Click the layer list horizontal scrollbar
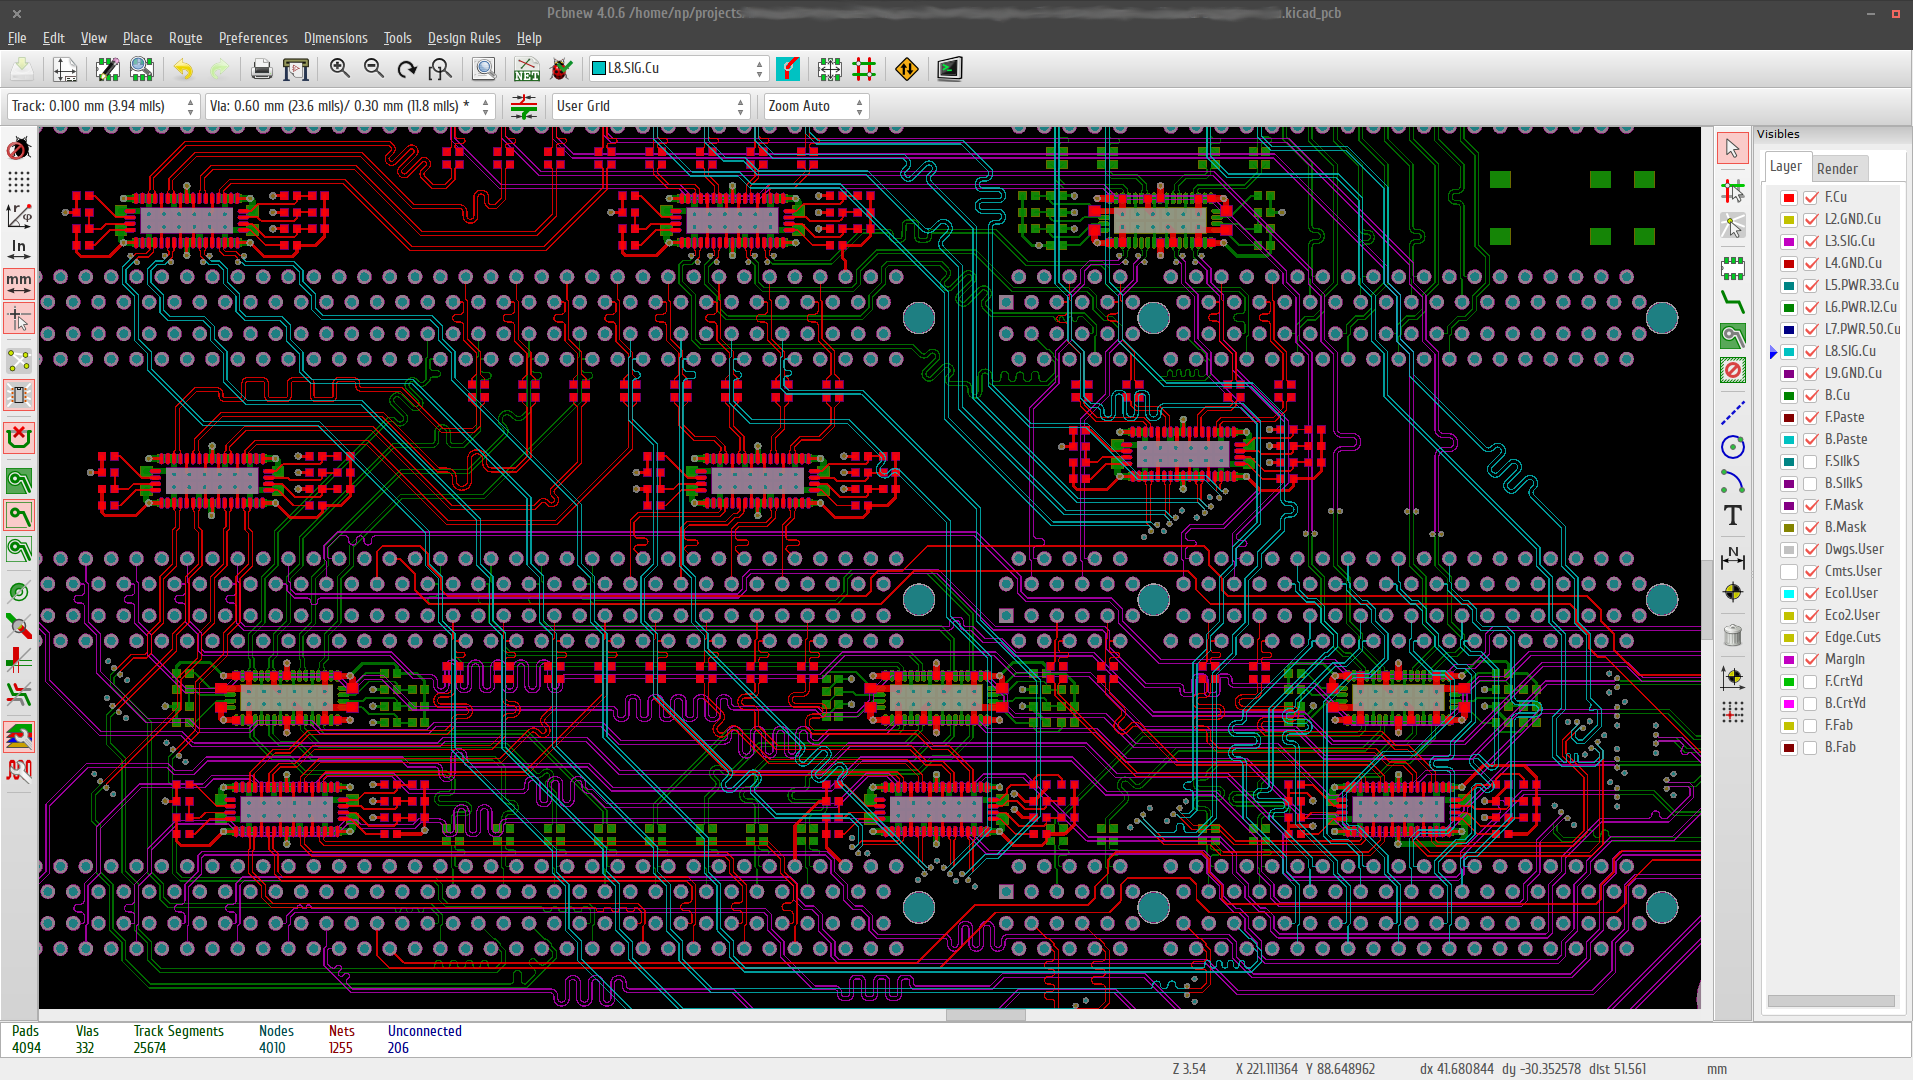This screenshot has height=1080, width=1913. pyautogui.click(x=1831, y=1001)
